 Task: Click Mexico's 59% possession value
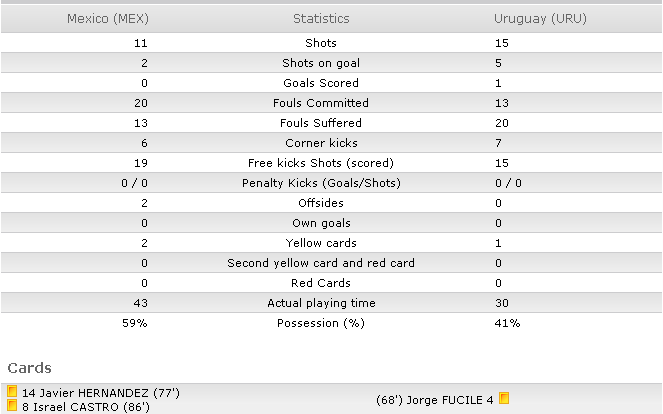pos(135,323)
